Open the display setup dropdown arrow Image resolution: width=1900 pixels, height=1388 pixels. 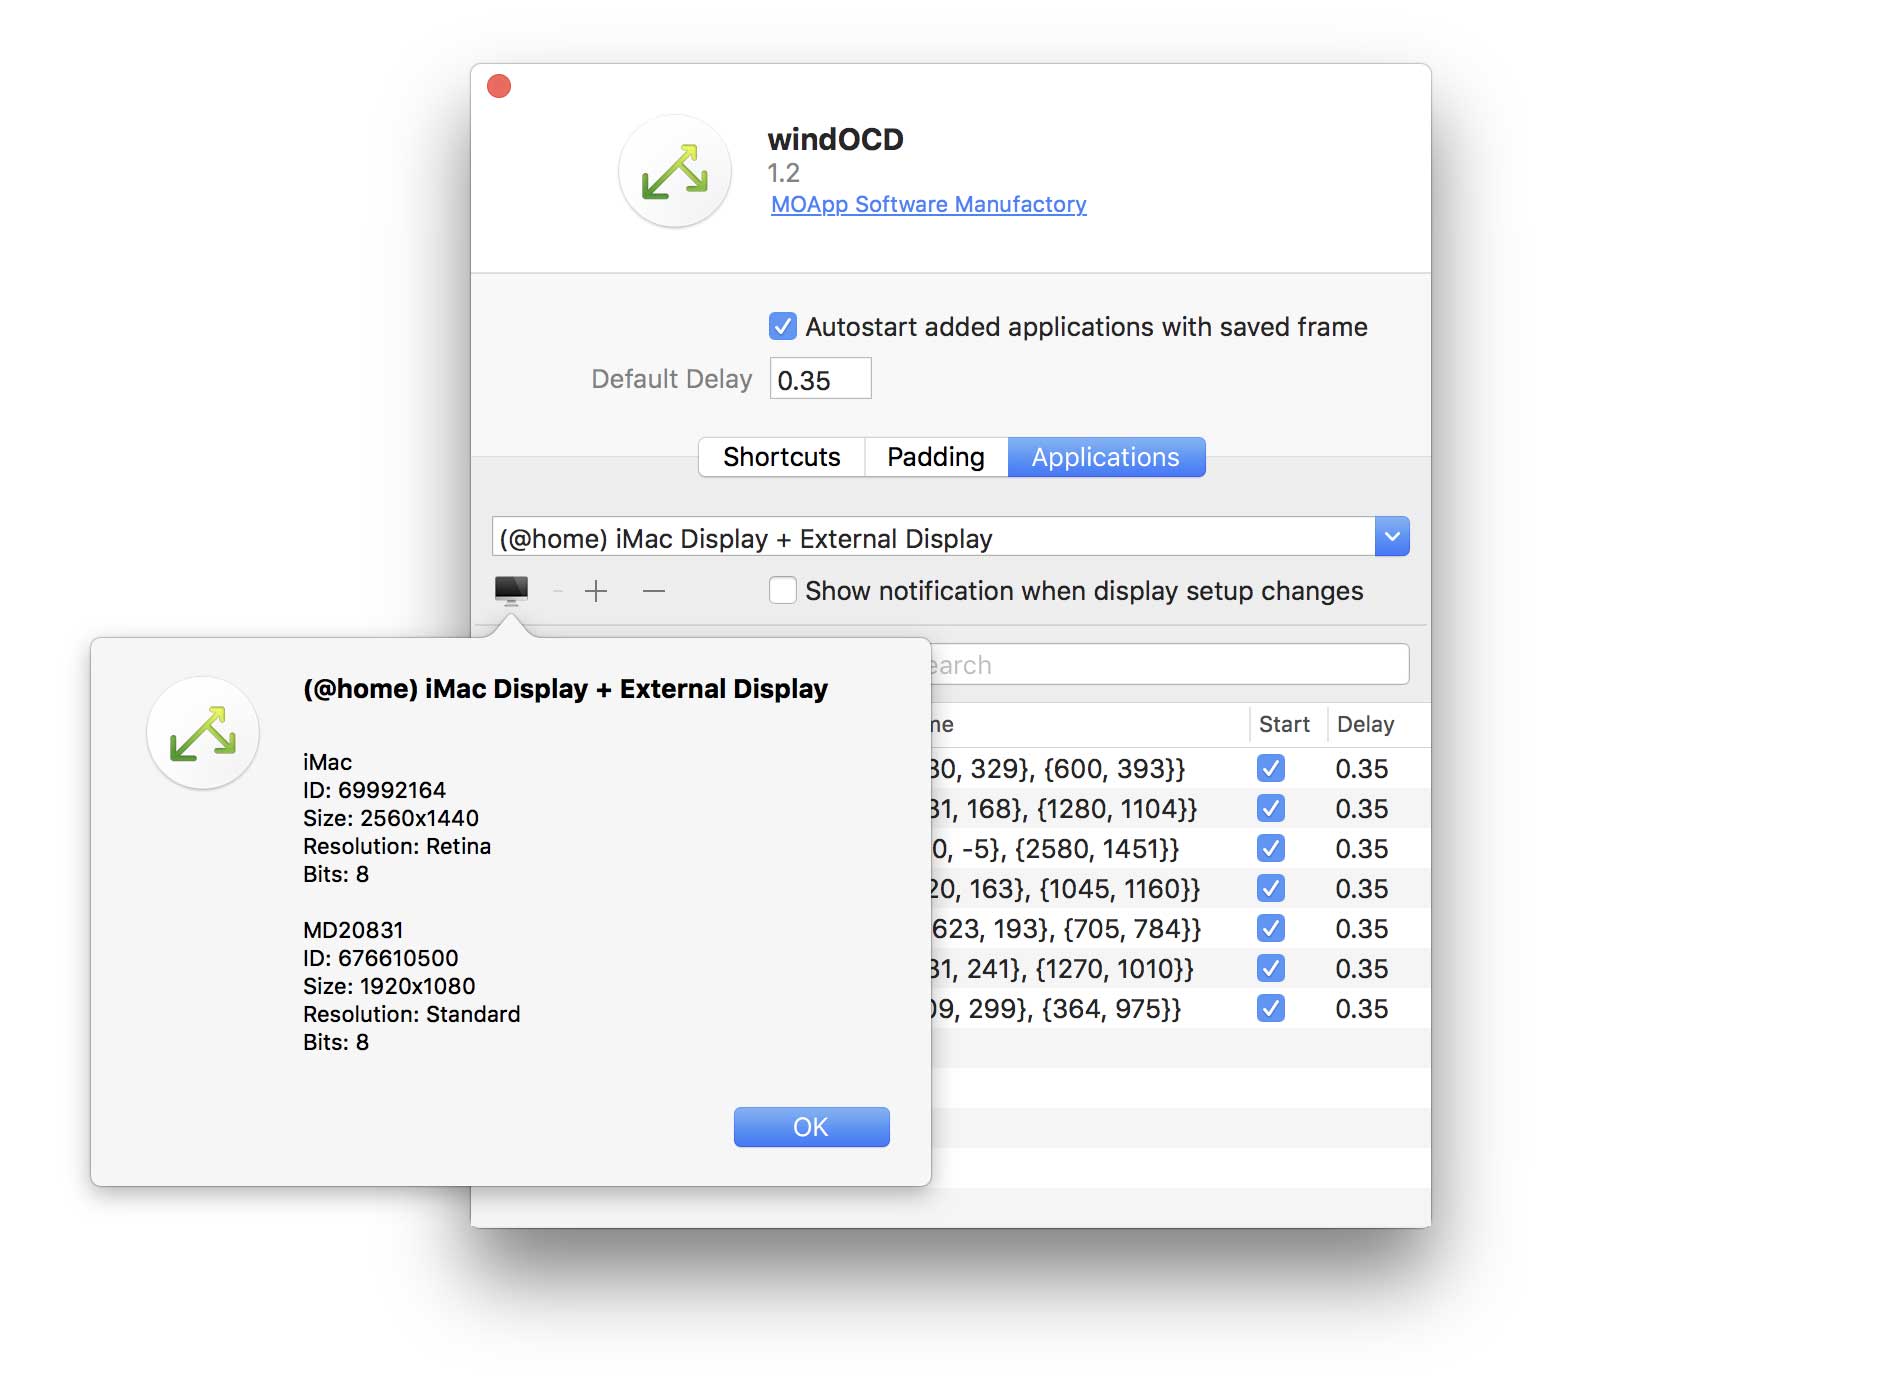pos(1392,537)
